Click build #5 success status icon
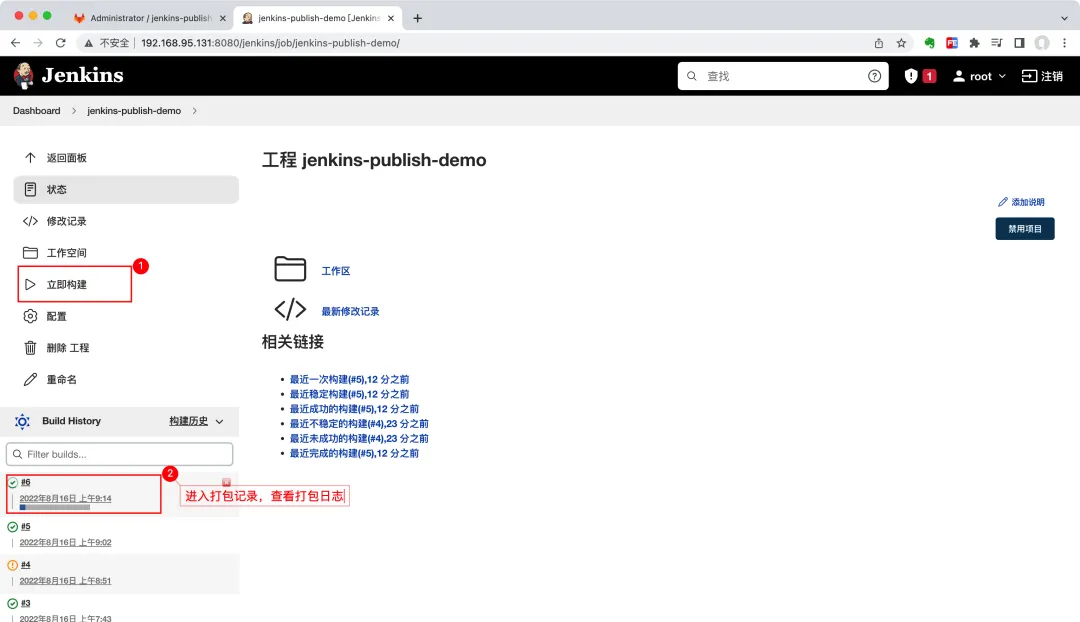 pos(12,527)
